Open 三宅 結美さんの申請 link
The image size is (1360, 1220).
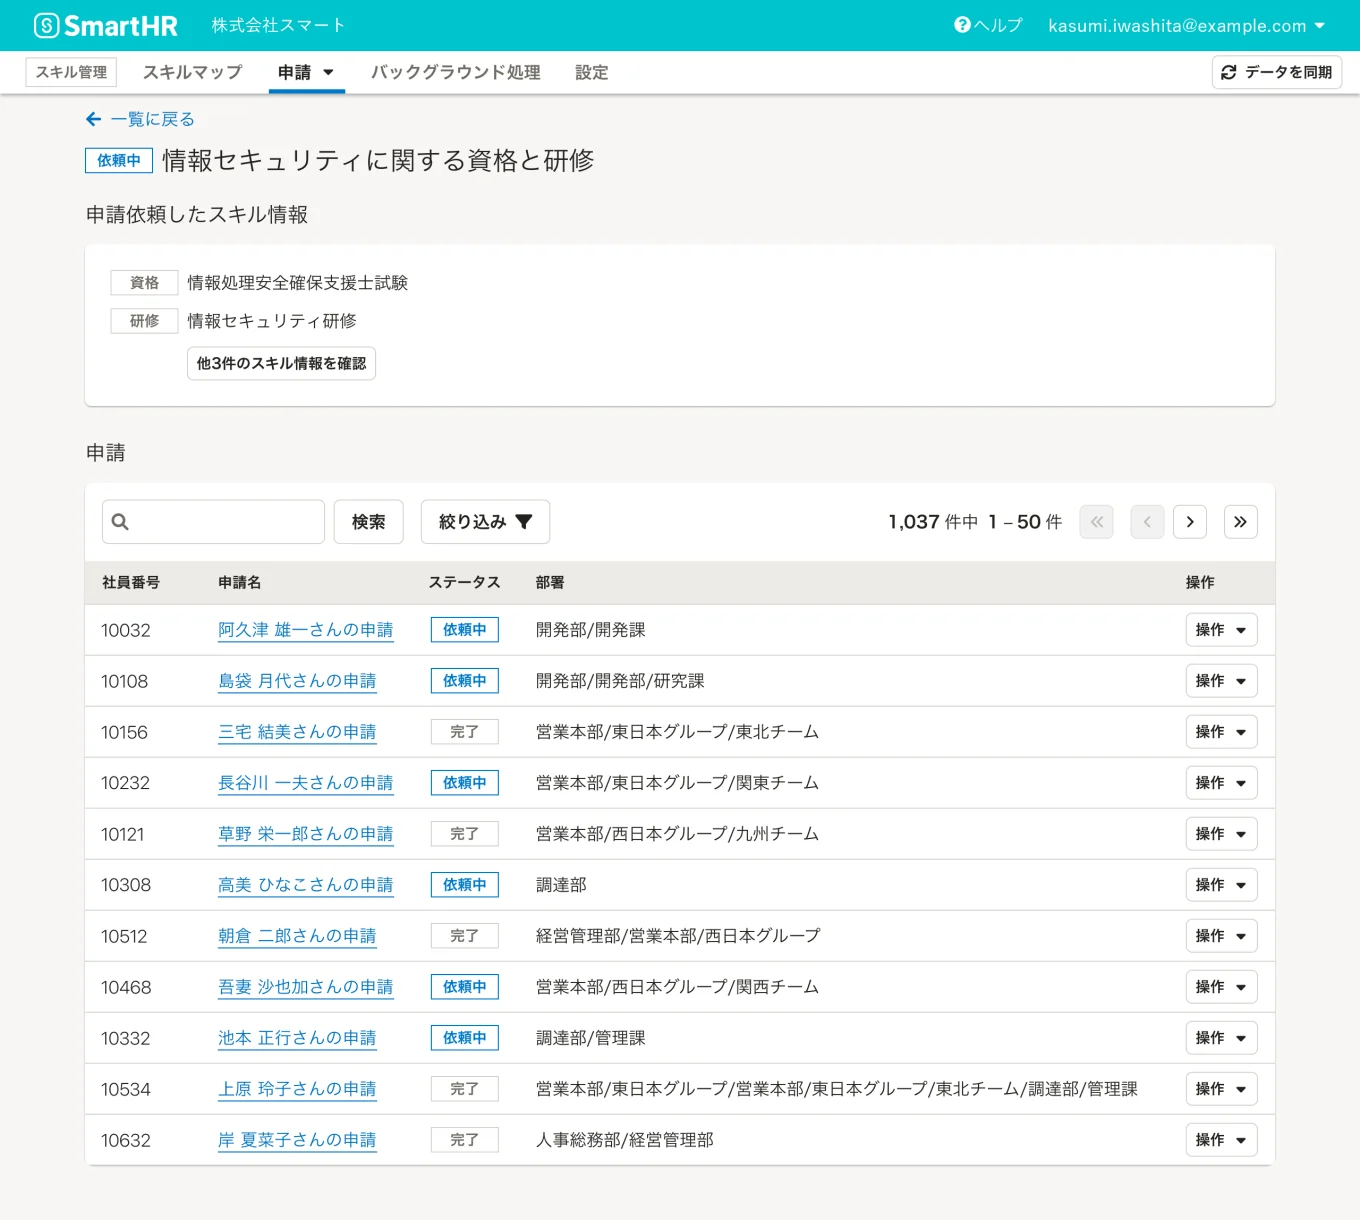point(297,732)
